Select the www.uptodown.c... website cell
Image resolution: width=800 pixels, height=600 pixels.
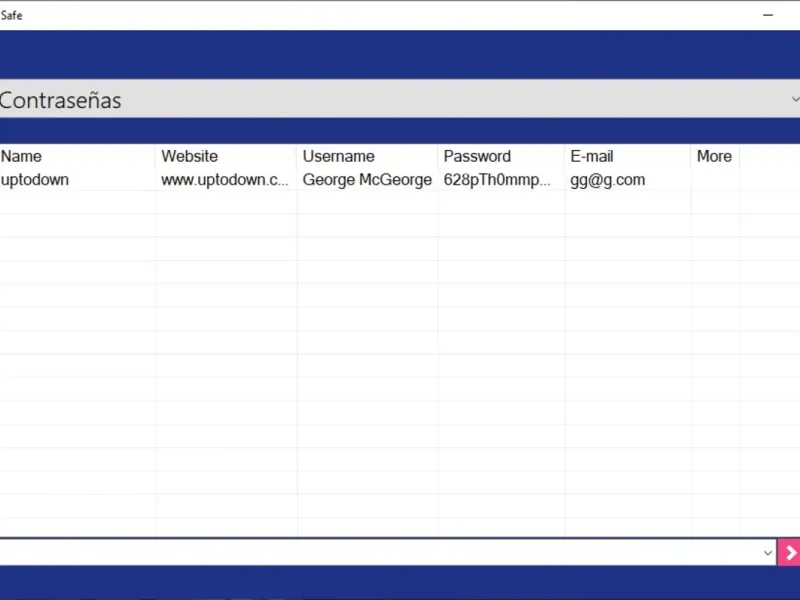[x=226, y=180]
